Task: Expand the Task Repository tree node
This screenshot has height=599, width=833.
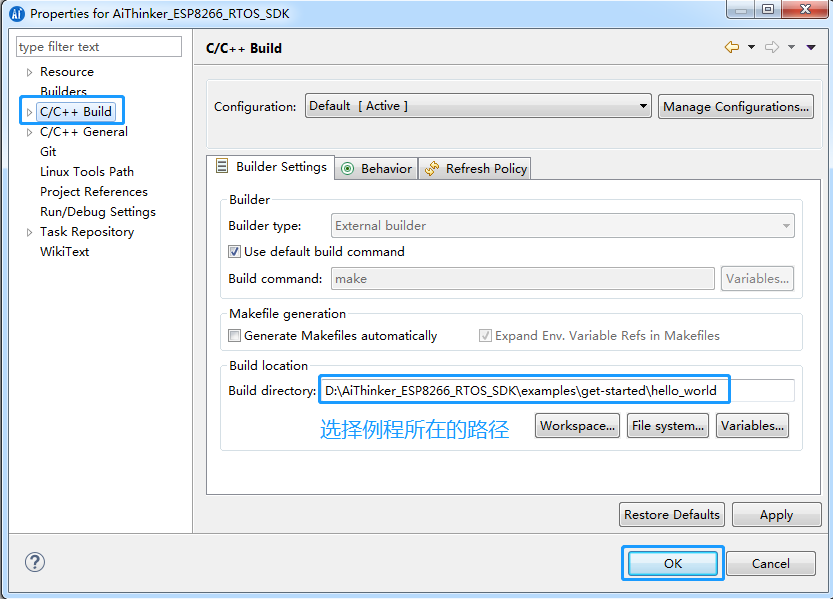Action: [x=29, y=232]
